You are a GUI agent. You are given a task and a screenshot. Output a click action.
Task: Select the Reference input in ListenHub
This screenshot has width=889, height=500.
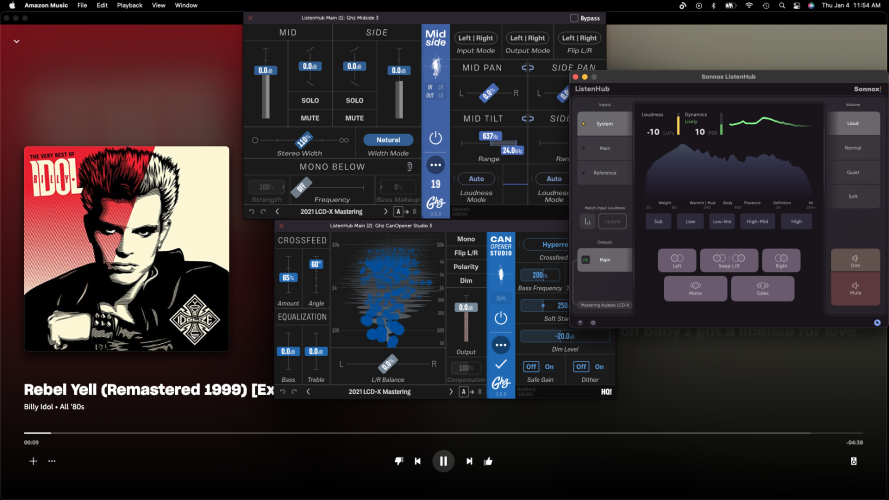[604, 173]
